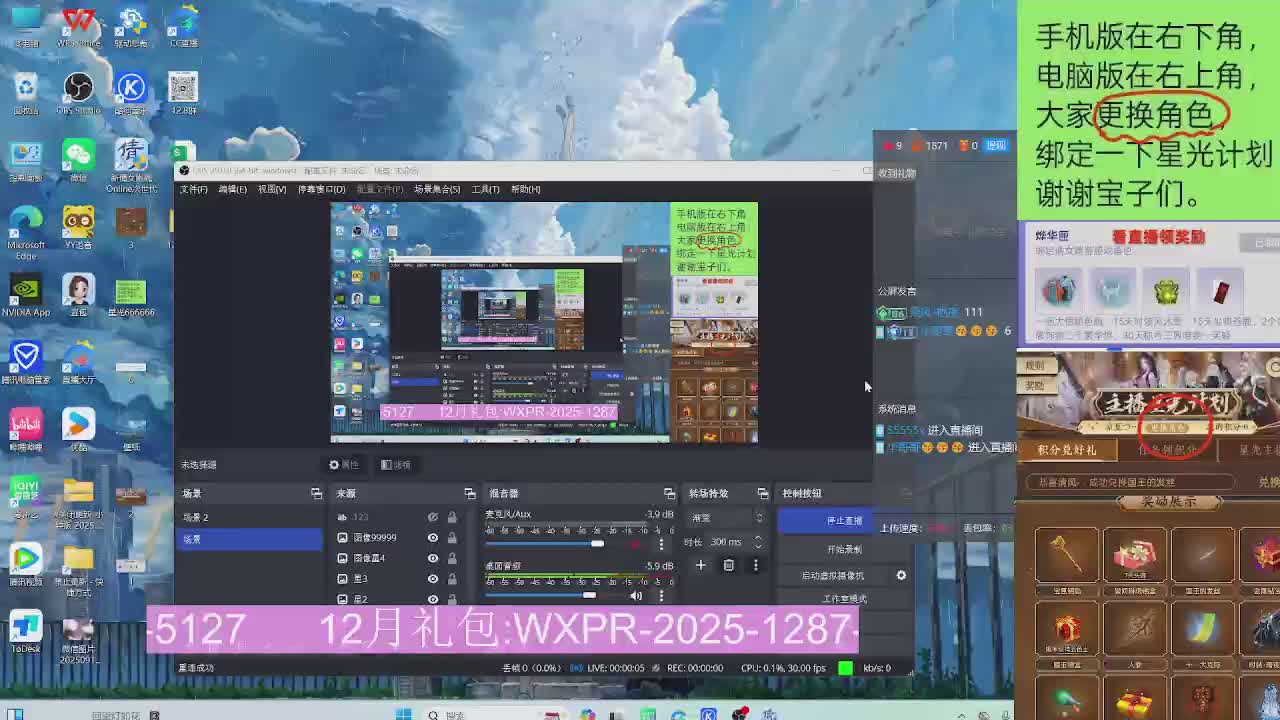Add a transition with the plus icon
The height and width of the screenshot is (720, 1280).
tap(700, 565)
